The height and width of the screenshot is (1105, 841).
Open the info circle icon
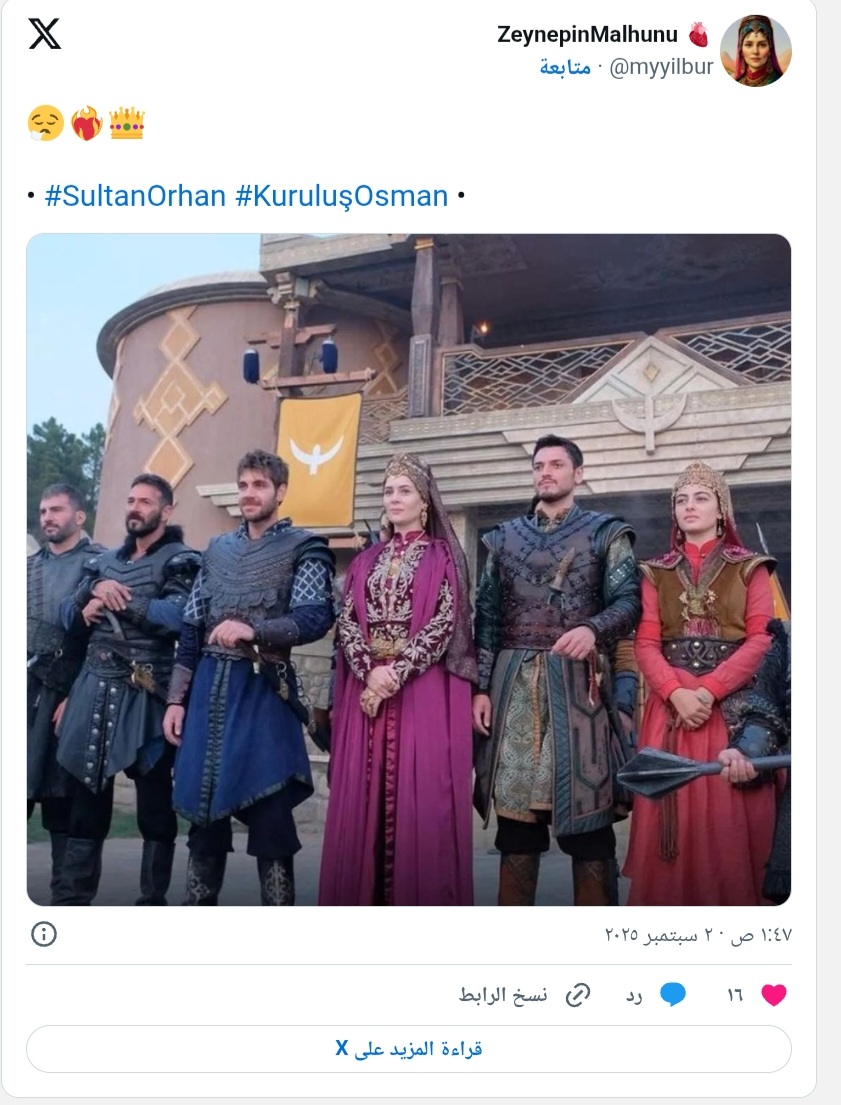click(x=44, y=934)
